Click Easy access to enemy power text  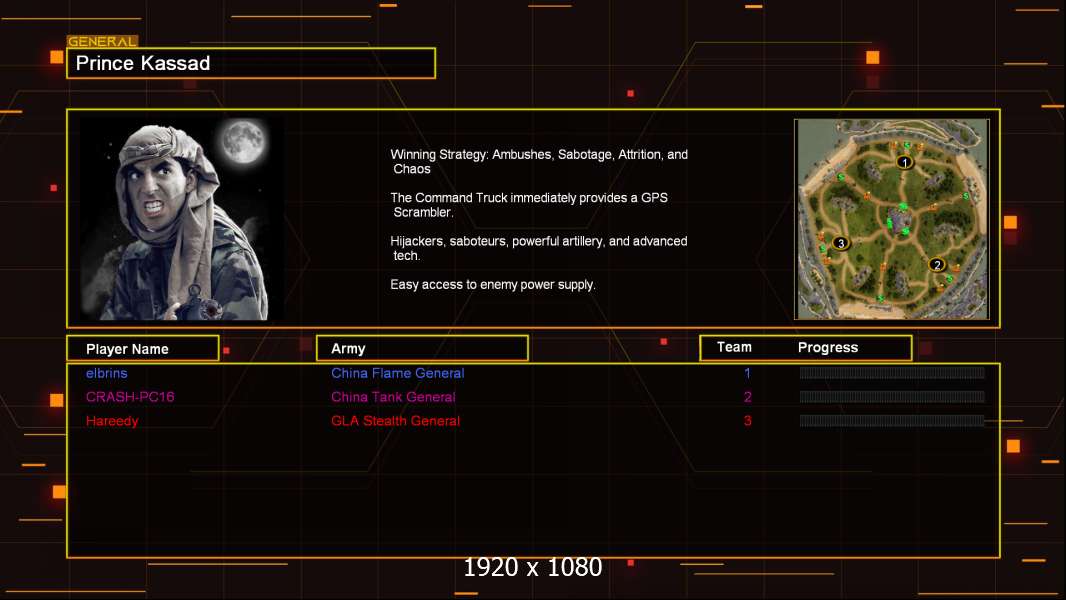[493, 285]
